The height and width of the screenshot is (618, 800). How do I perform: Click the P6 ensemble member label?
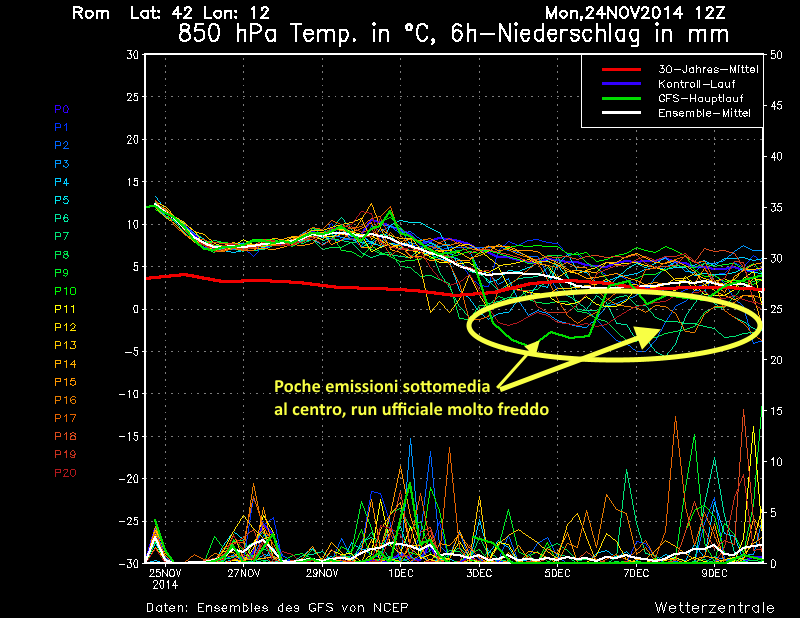point(61,218)
